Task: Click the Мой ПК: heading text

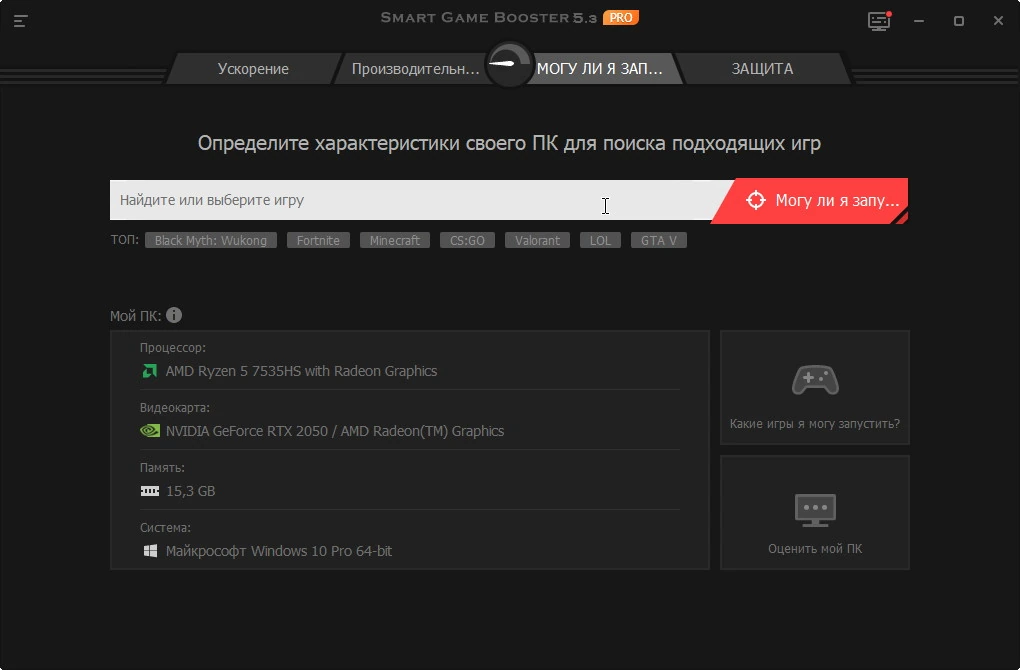Action: pos(135,316)
